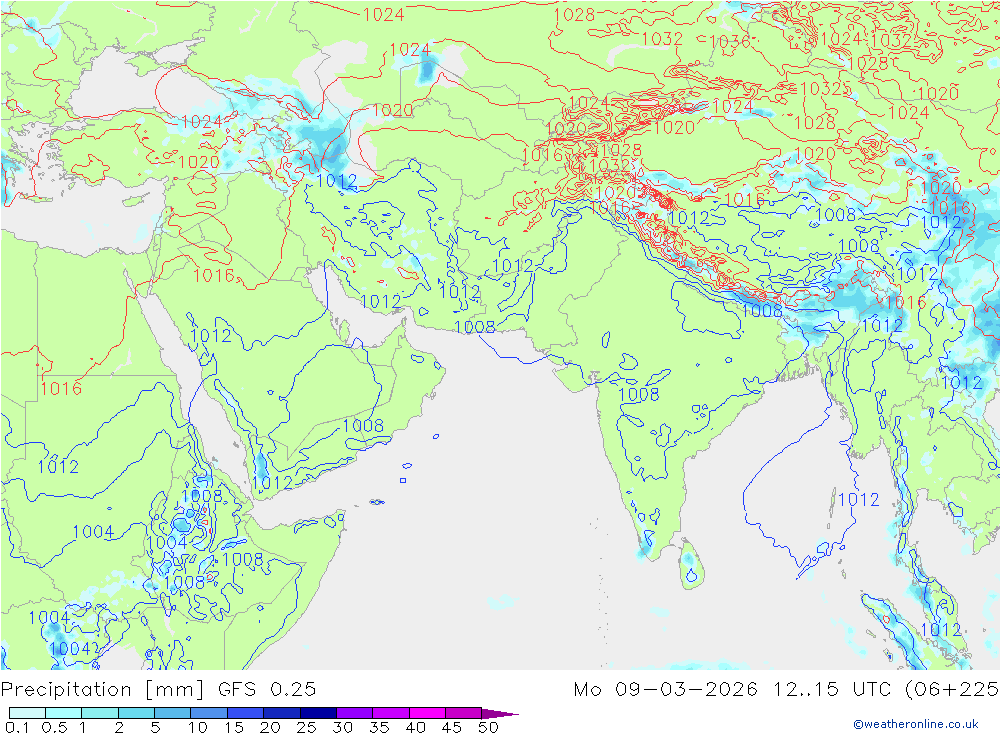Image resolution: width=1000 pixels, height=733 pixels.
Task: Click the '45' legend scale value
Action: (x=452, y=727)
